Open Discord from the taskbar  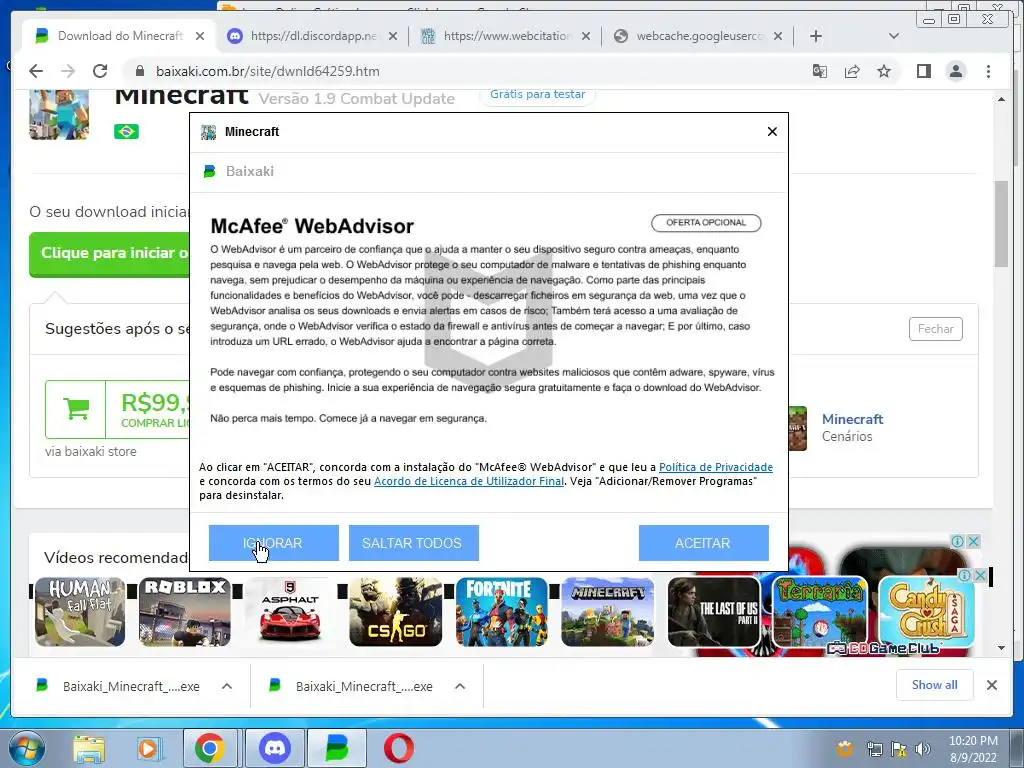(x=275, y=748)
